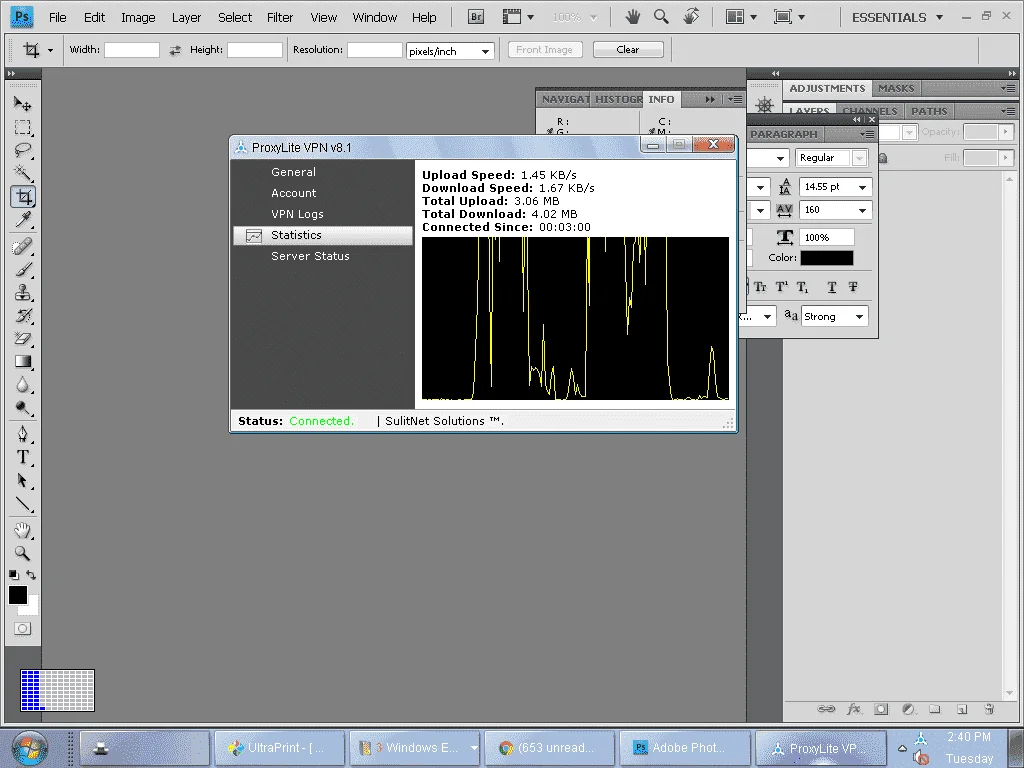Viewport: 1024px width, 768px height.
Task: Click the Zoom magnifier in the top bar
Action: pyautogui.click(x=661, y=17)
